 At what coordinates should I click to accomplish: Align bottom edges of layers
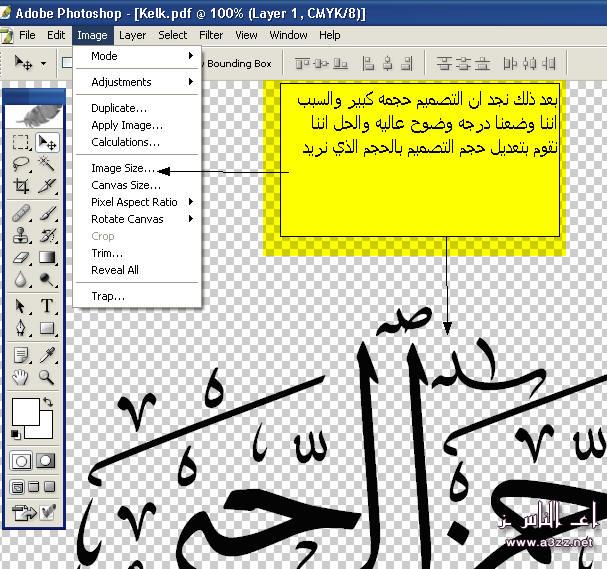(340, 63)
